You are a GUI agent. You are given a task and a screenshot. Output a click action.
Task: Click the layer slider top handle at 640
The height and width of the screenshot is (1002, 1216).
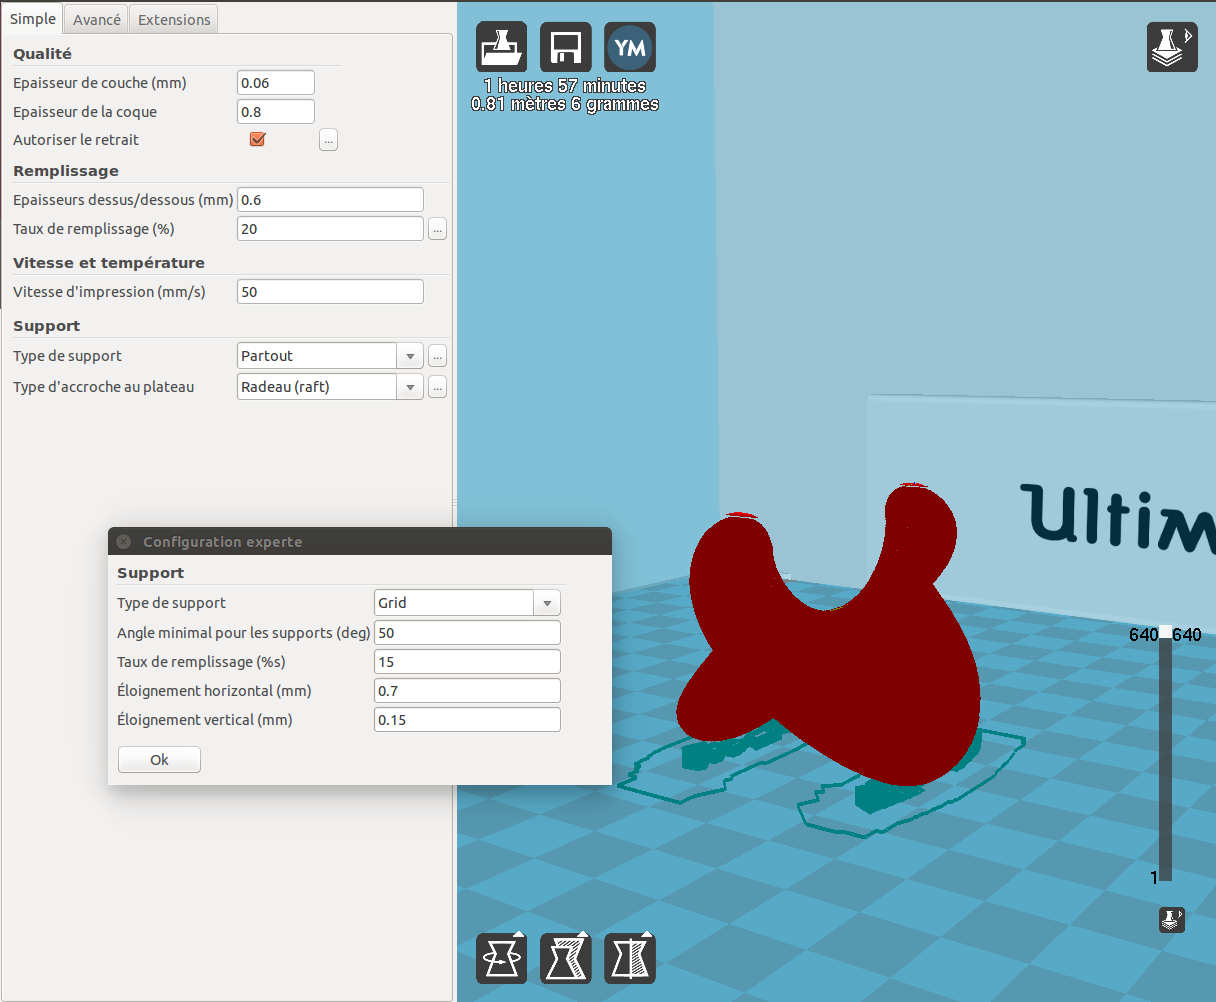1165,632
